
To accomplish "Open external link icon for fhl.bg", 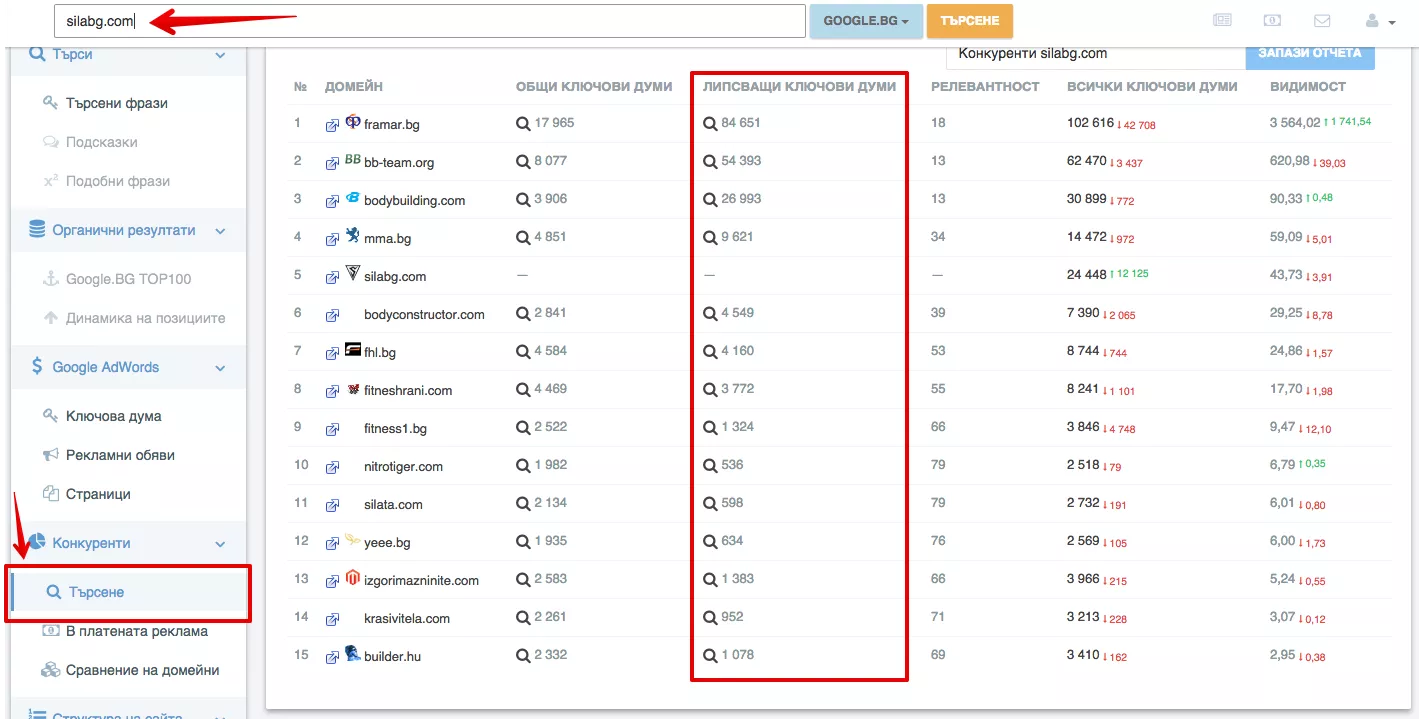I will coord(332,353).
